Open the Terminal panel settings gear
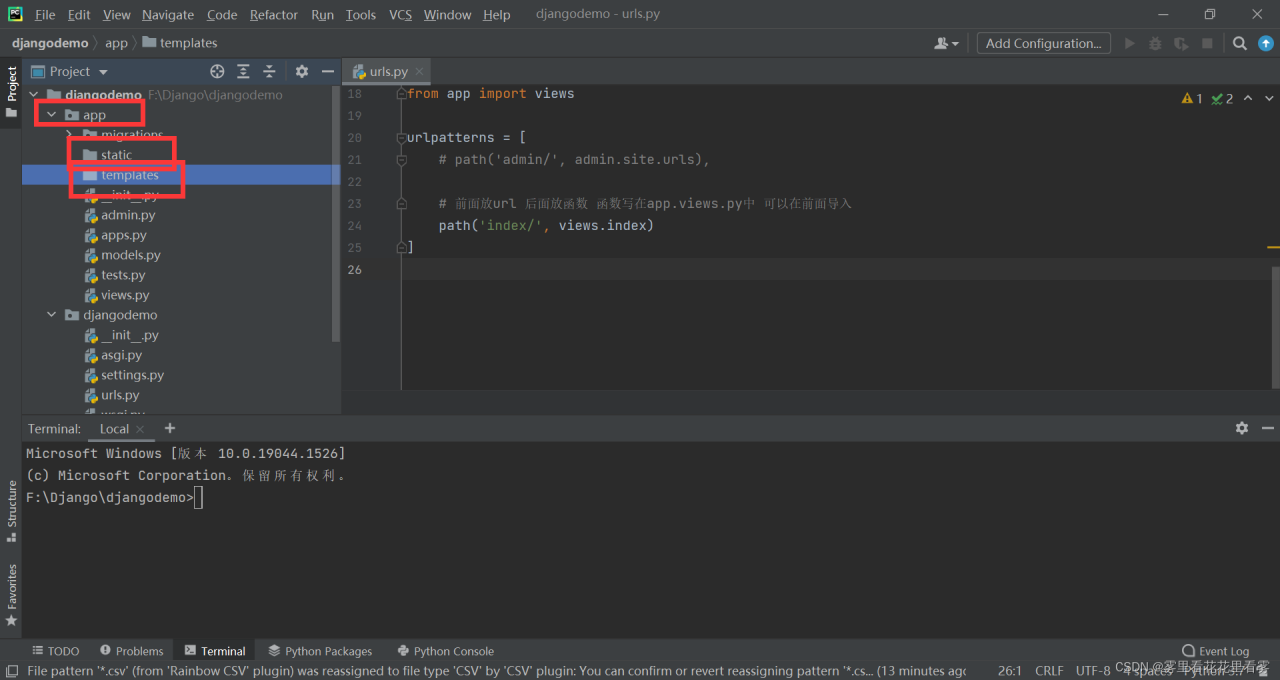Viewport: 1280px width, 680px height. click(1242, 428)
